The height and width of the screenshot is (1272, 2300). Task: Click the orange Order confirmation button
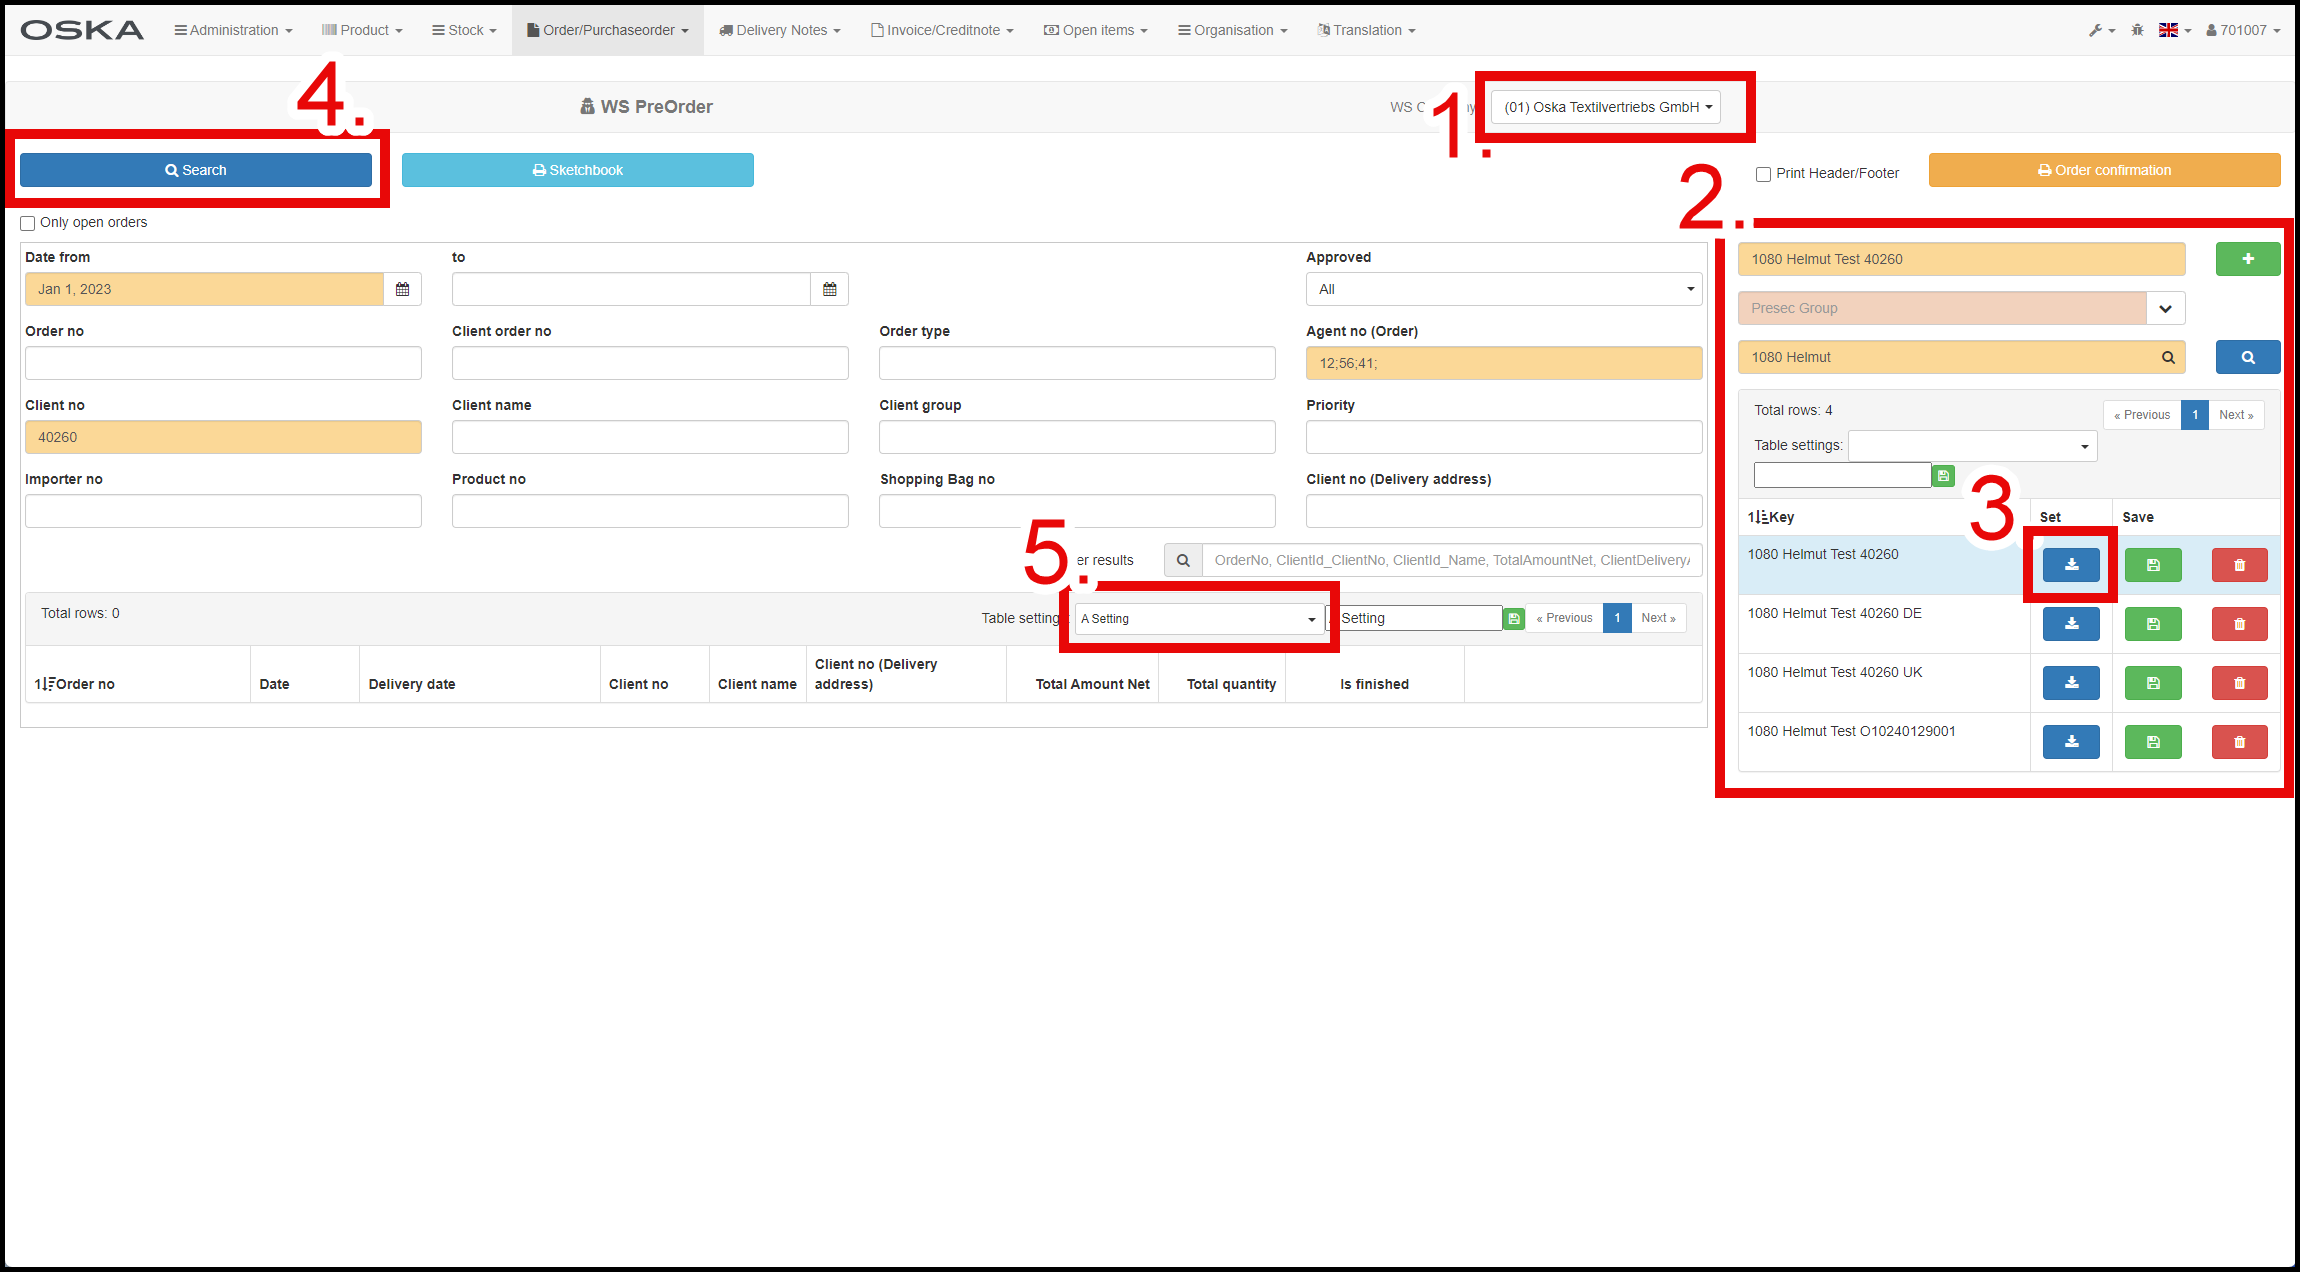coord(2104,170)
